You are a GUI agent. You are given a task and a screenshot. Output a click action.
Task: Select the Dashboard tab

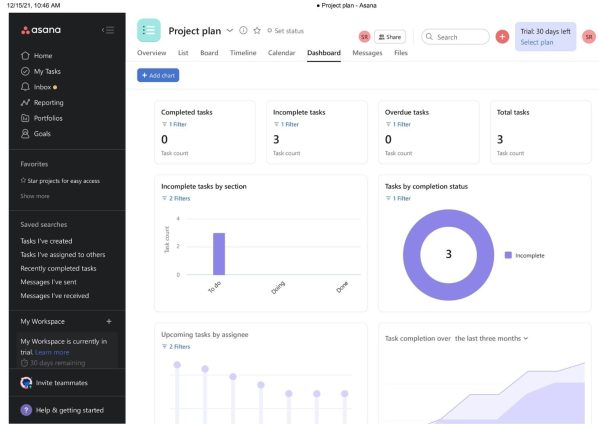click(x=324, y=53)
